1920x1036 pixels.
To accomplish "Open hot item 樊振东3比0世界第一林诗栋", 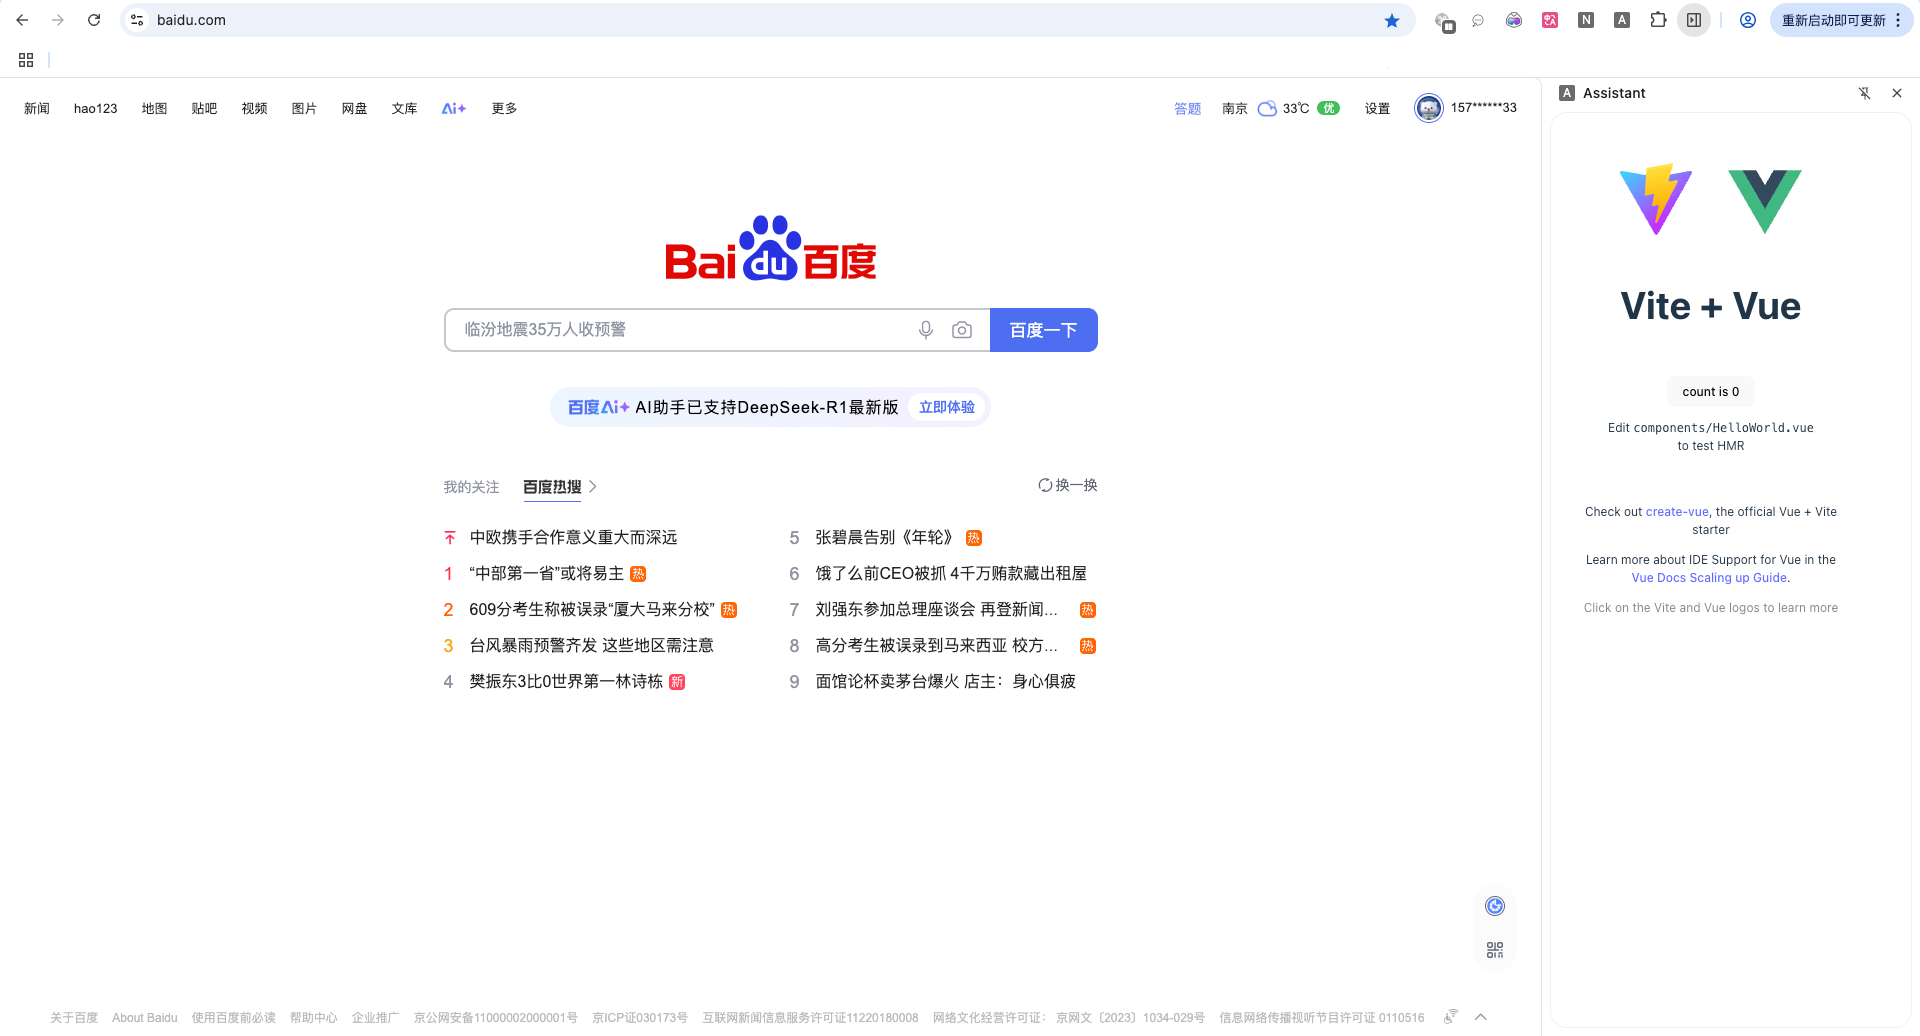I will coord(566,682).
